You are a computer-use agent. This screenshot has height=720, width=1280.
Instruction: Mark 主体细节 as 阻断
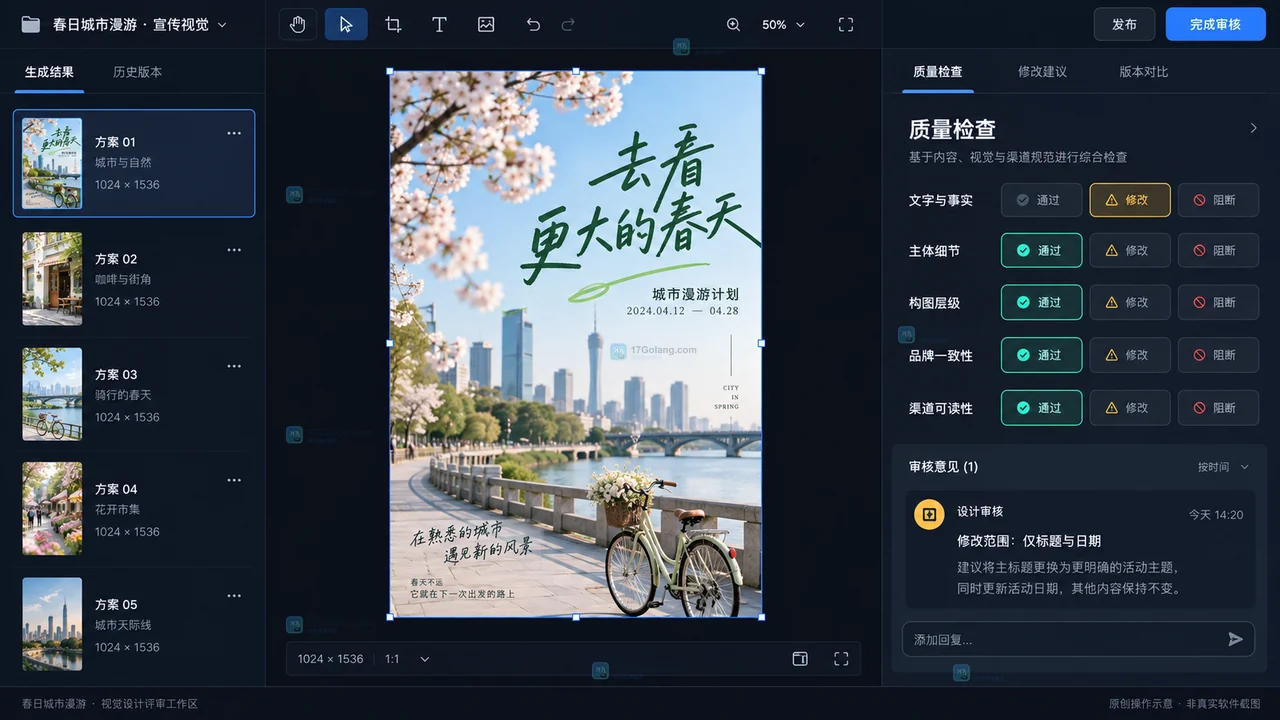[1218, 250]
